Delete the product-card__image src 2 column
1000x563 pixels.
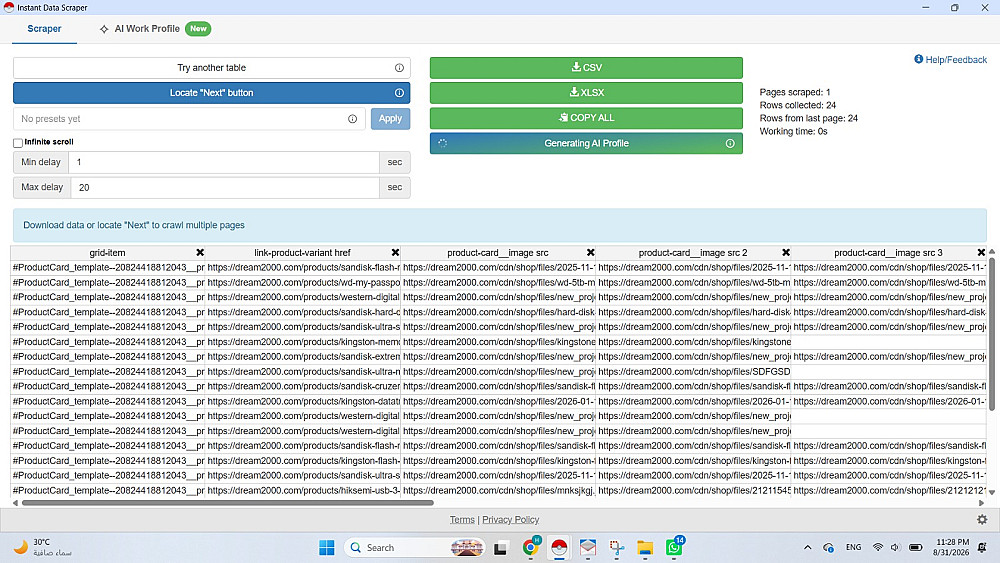tap(786, 252)
